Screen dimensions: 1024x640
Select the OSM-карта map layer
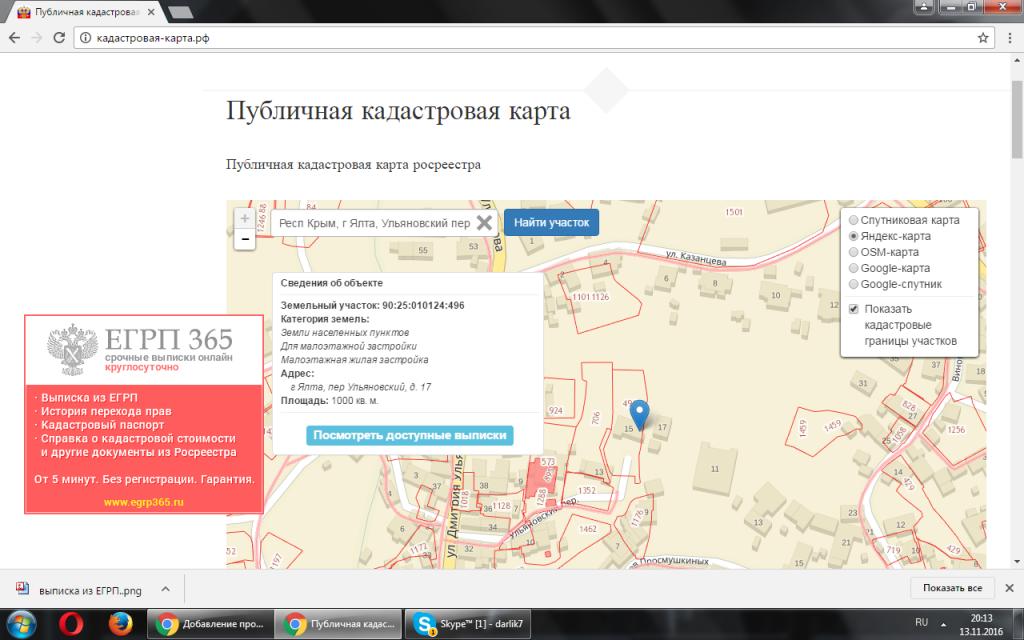point(854,252)
